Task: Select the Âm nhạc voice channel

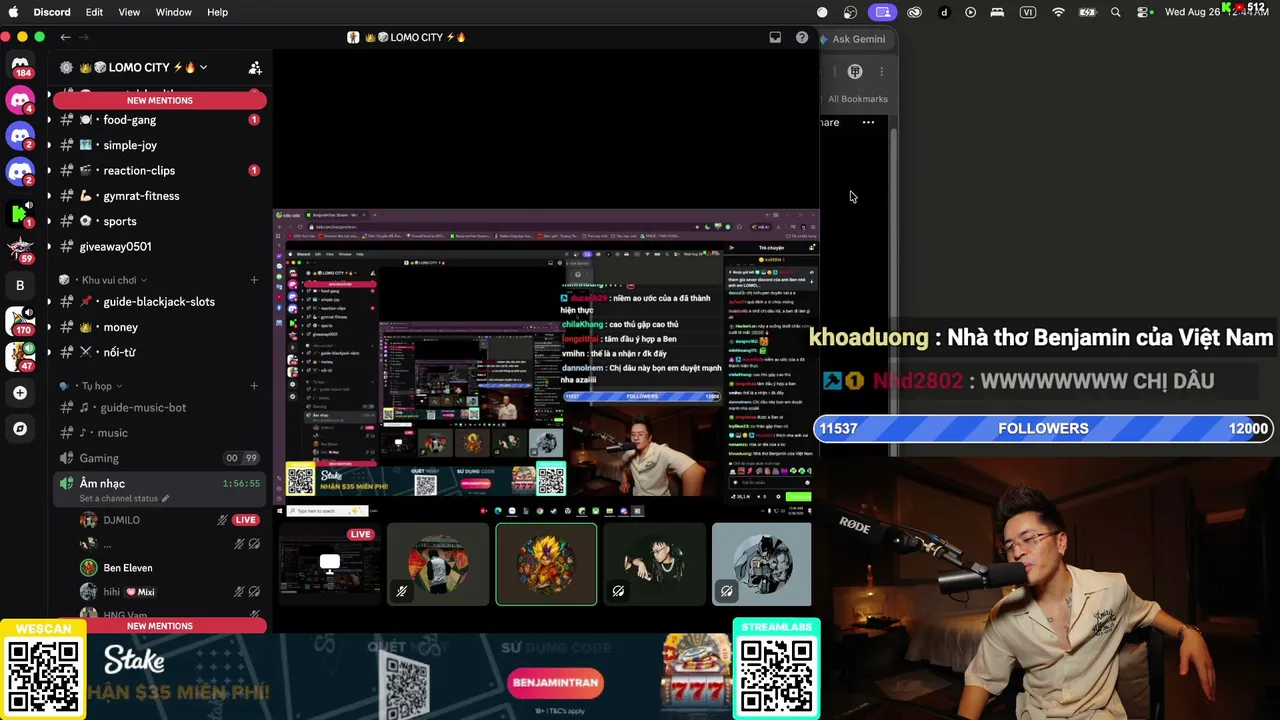Action: pos(160,489)
